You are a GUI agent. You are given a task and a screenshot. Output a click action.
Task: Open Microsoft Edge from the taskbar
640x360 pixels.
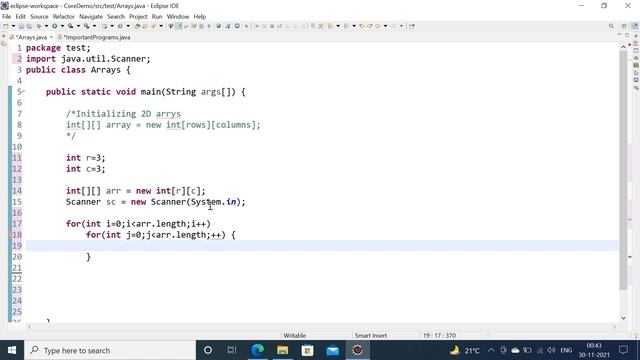click(x=258, y=350)
